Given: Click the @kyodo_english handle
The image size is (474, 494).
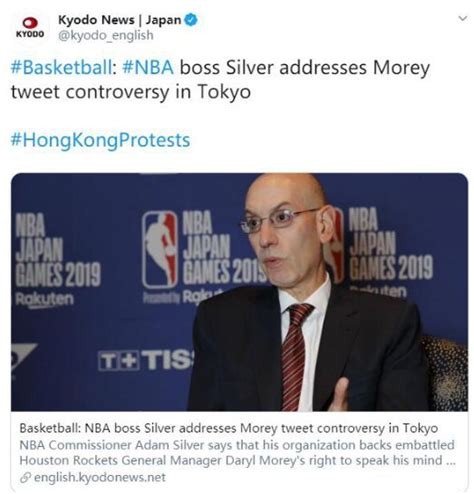Looking at the screenshot, I should pyautogui.click(x=106, y=35).
